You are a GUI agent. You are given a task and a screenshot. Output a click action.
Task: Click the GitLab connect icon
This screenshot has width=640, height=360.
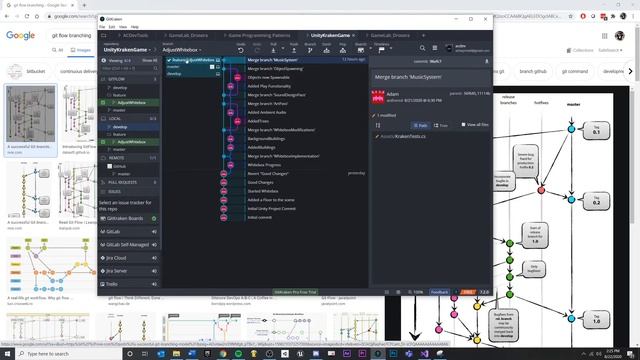click(154, 232)
